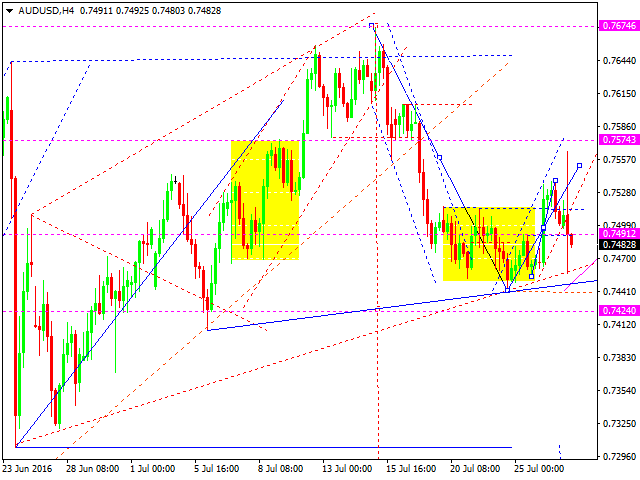Click the 0.73830 price scale value
640x480 pixels.
pyautogui.click(x=619, y=358)
